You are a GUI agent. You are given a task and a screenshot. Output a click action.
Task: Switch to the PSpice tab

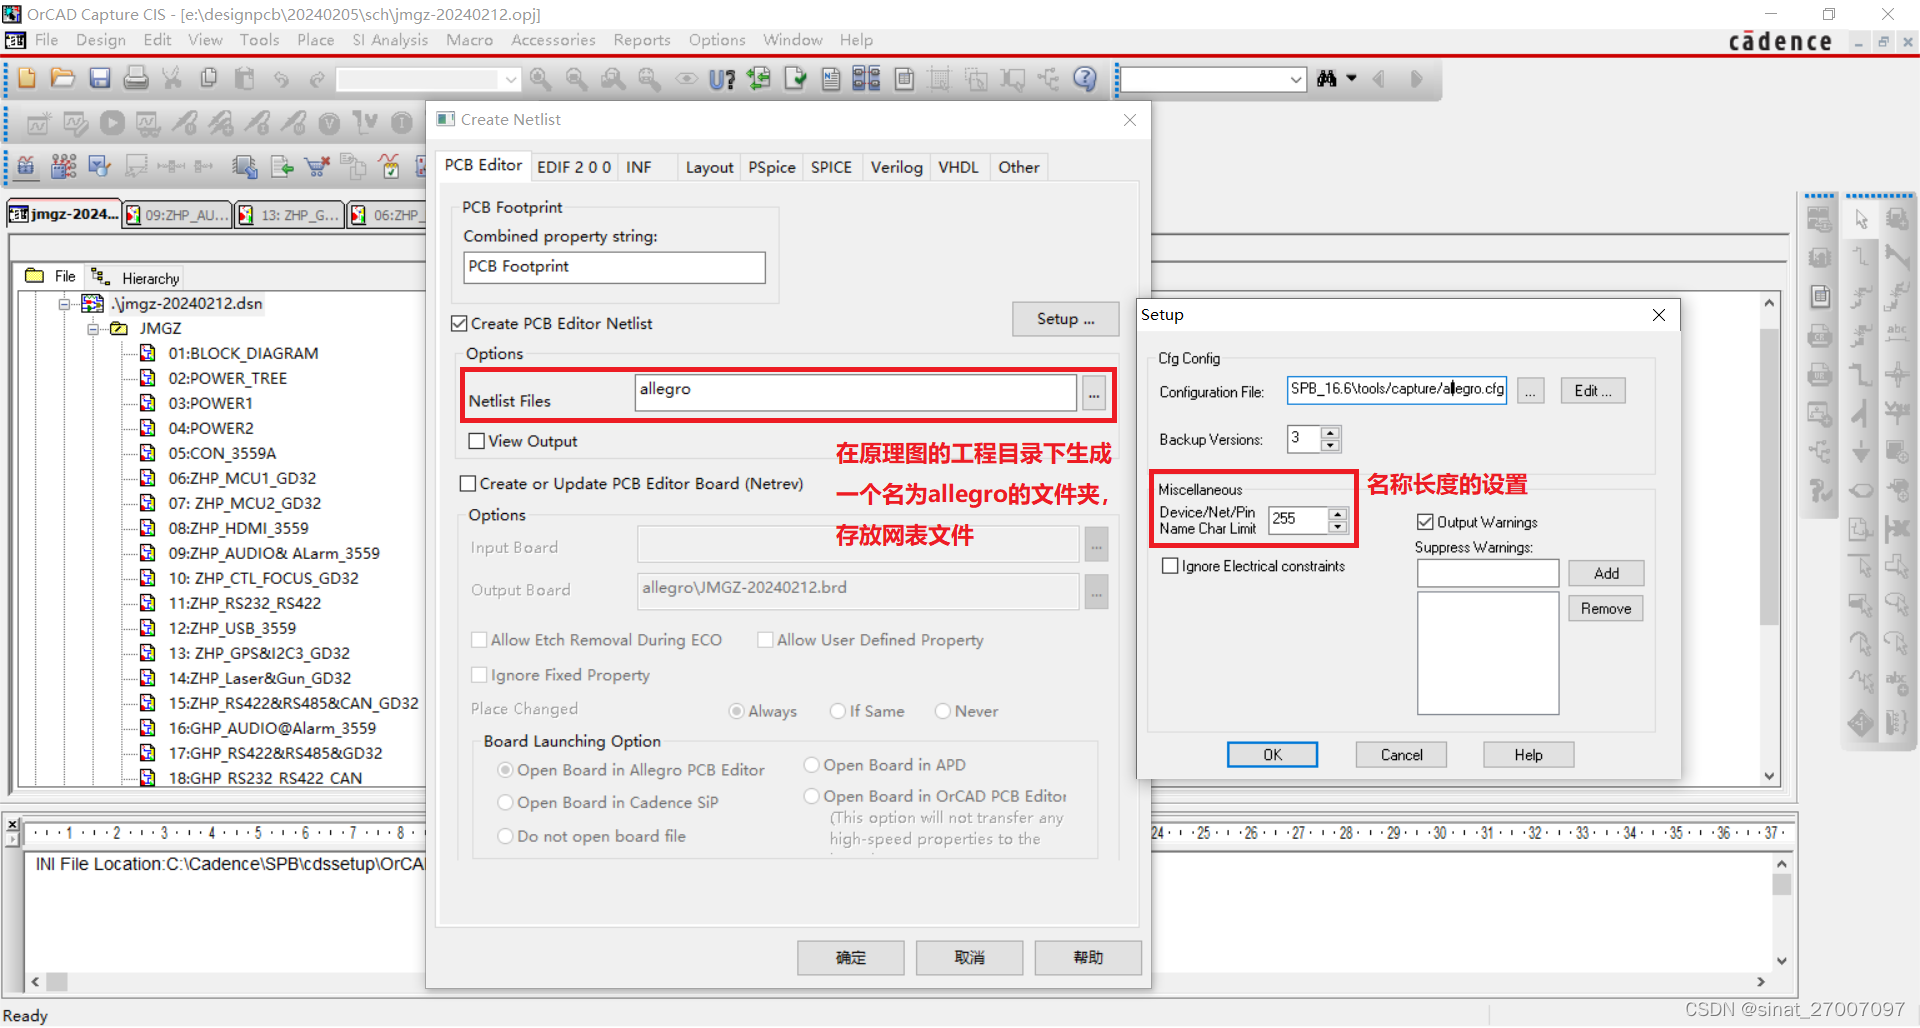click(771, 167)
